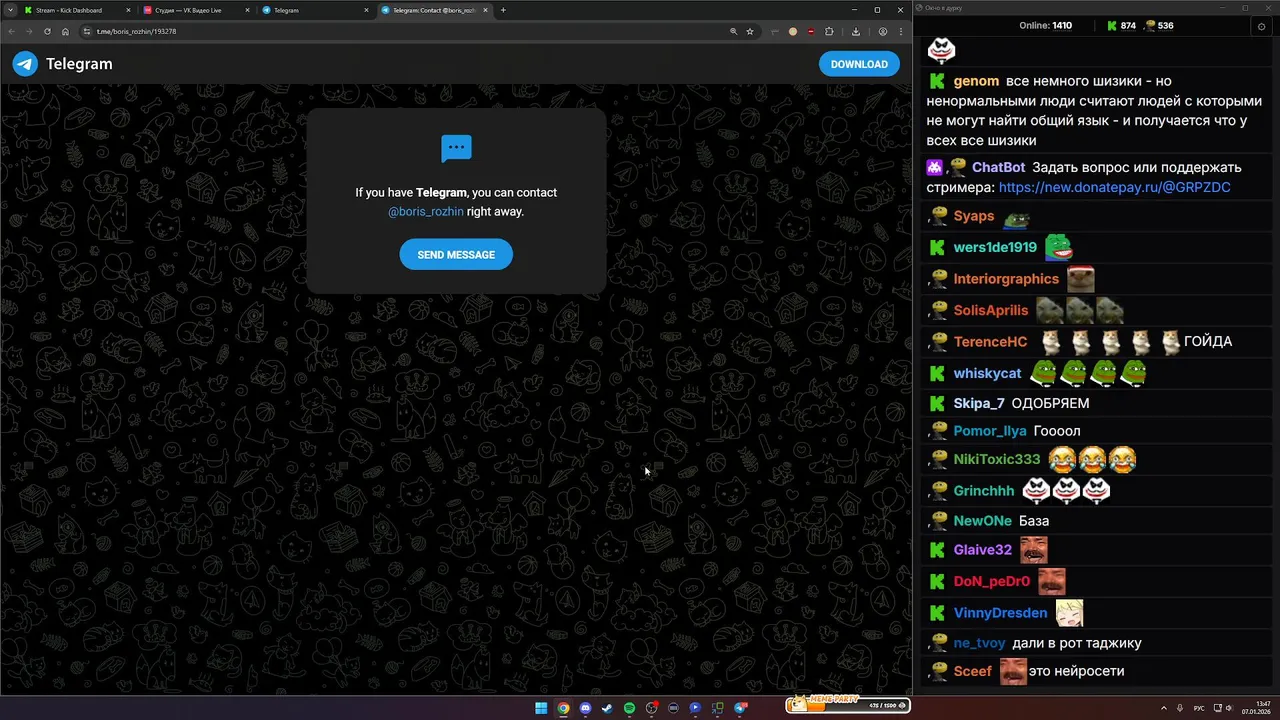Click the address bar with t.me URL
This screenshot has width=1280, height=720.
point(420,31)
